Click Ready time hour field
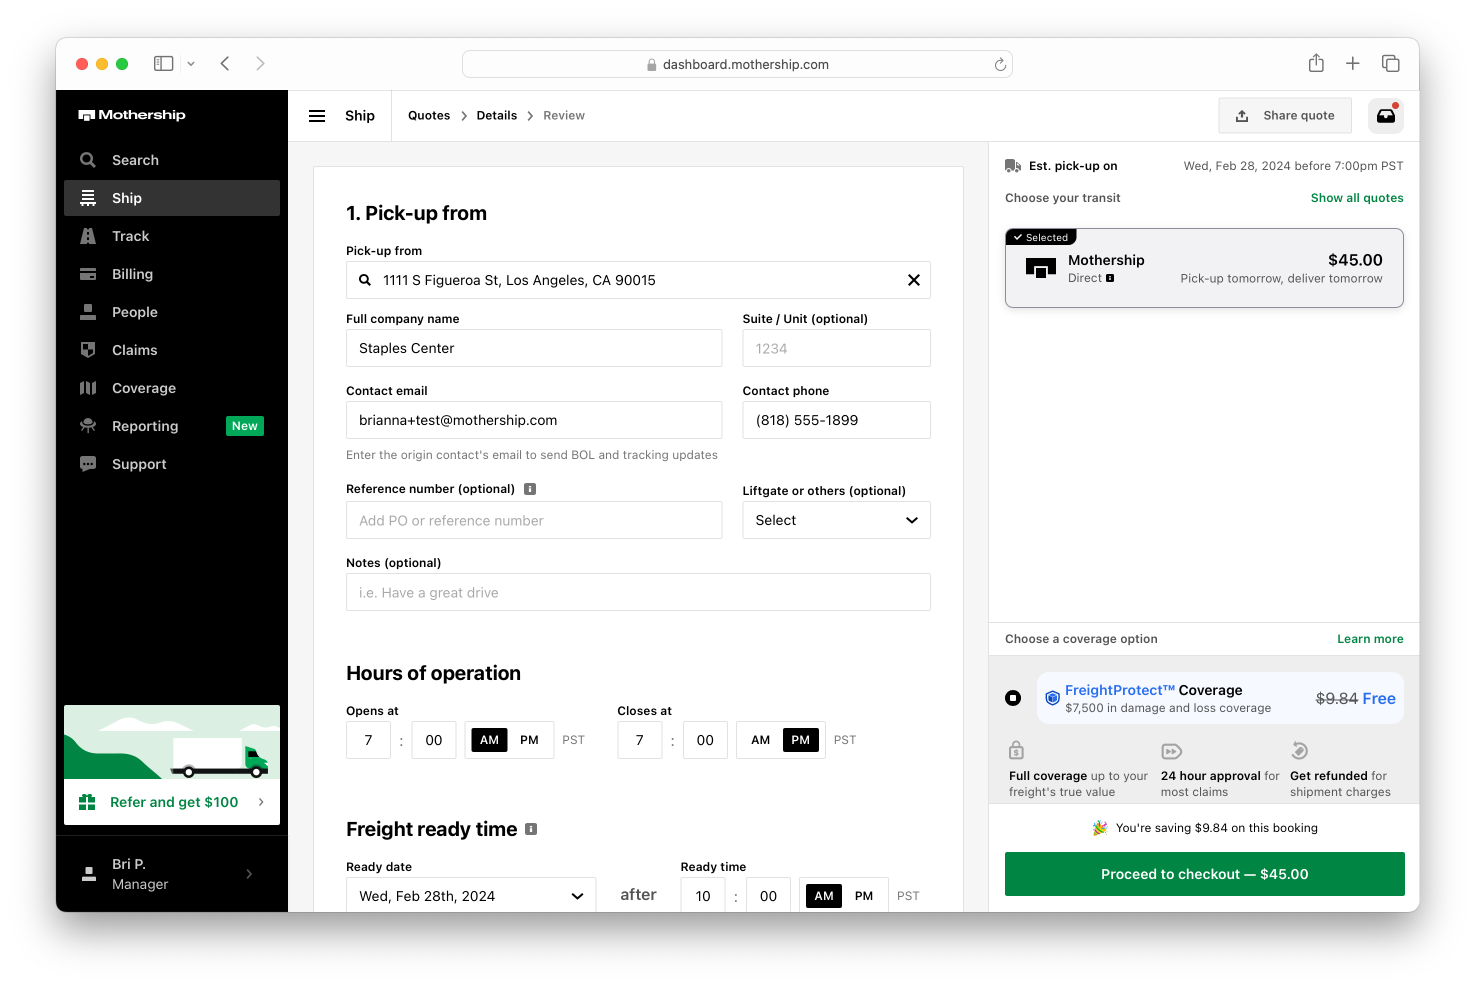Image resolution: width=1475 pixels, height=986 pixels. click(x=703, y=896)
